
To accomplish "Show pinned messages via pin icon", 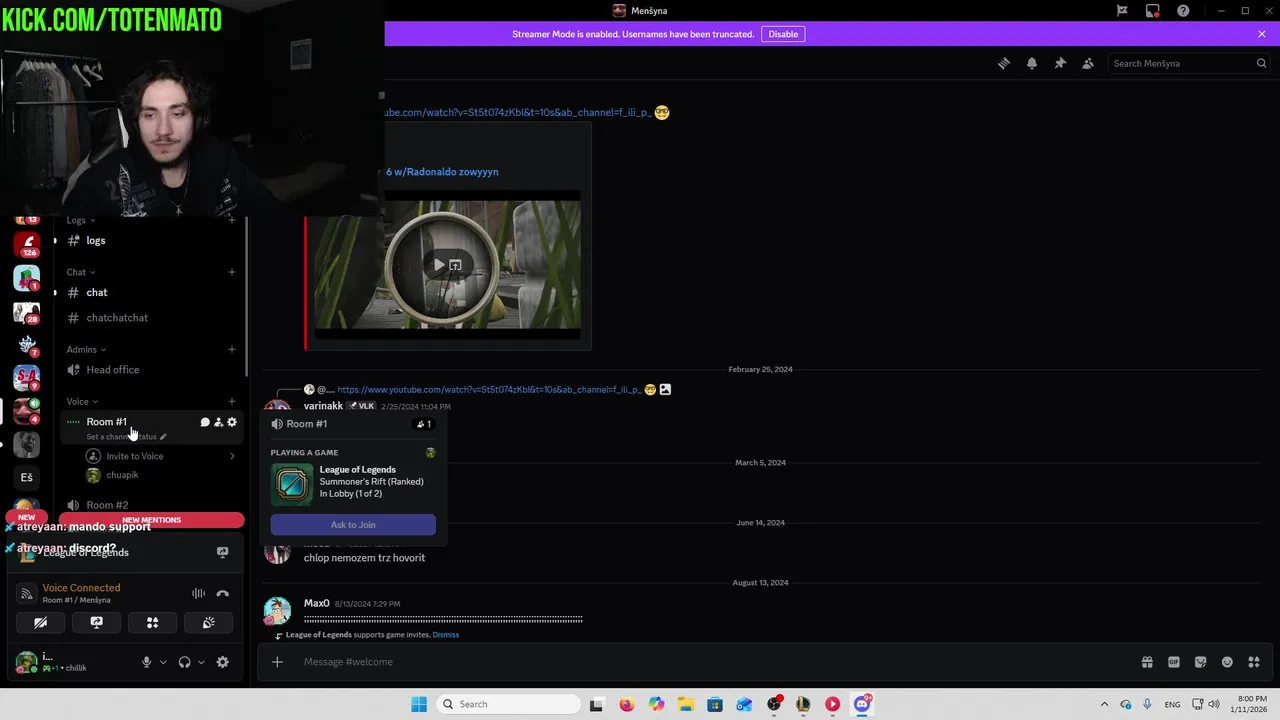I will (1060, 63).
